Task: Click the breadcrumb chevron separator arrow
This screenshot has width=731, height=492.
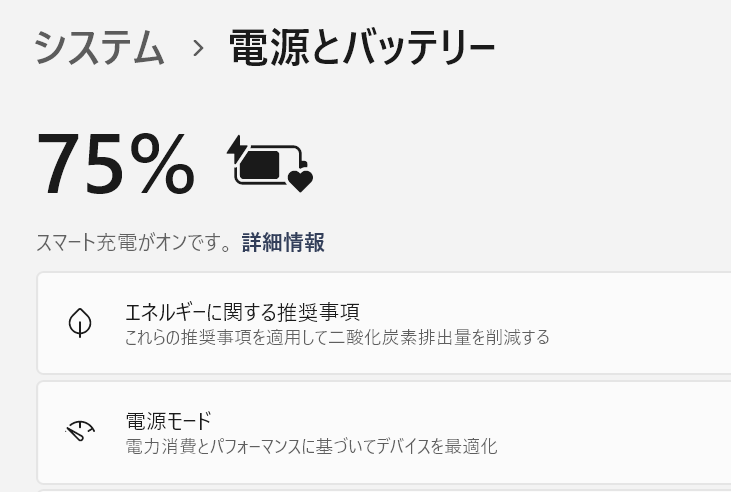Action: (x=198, y=49)
